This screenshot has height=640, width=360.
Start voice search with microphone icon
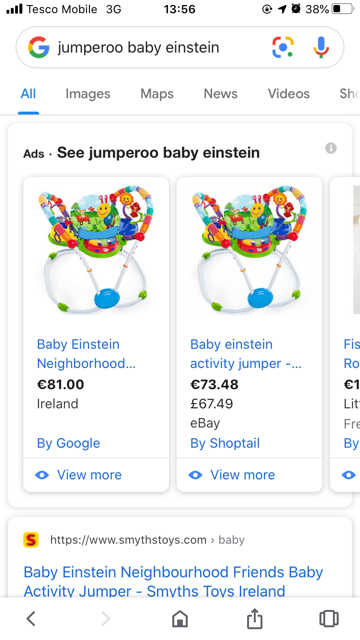[321, 47]
